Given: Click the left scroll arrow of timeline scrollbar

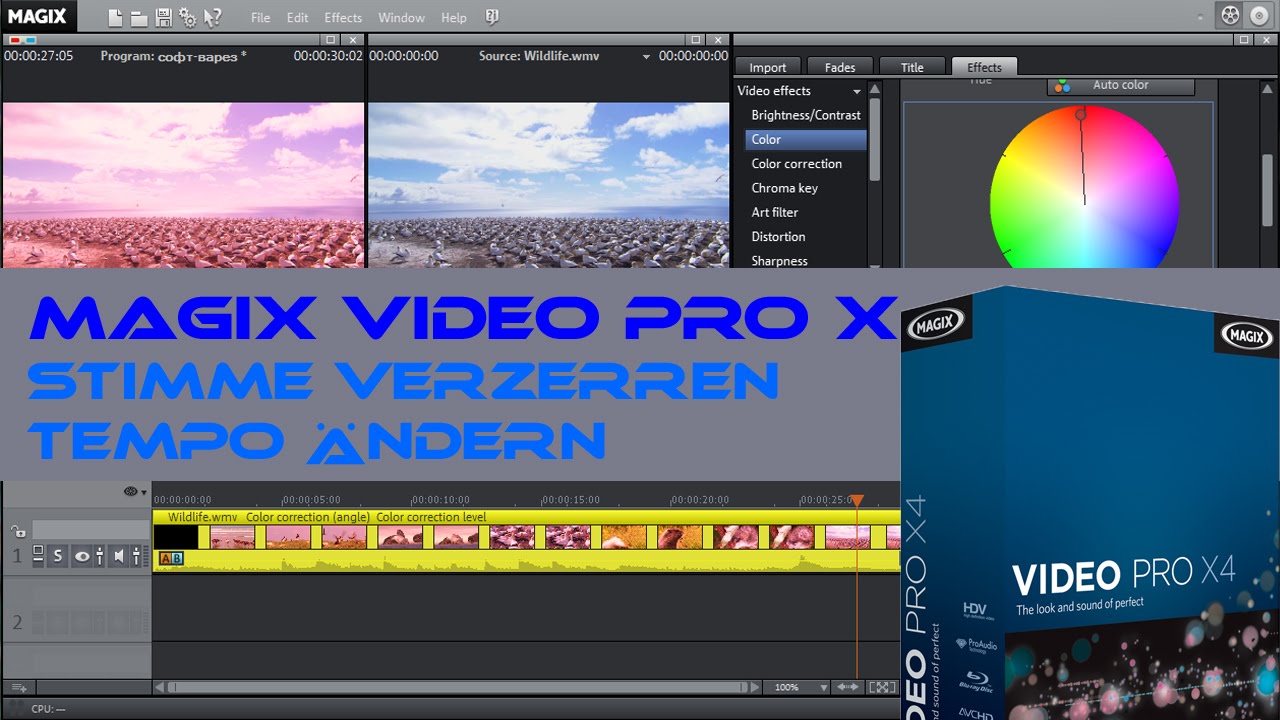Looking at the screenshot, I should [159, 688].
